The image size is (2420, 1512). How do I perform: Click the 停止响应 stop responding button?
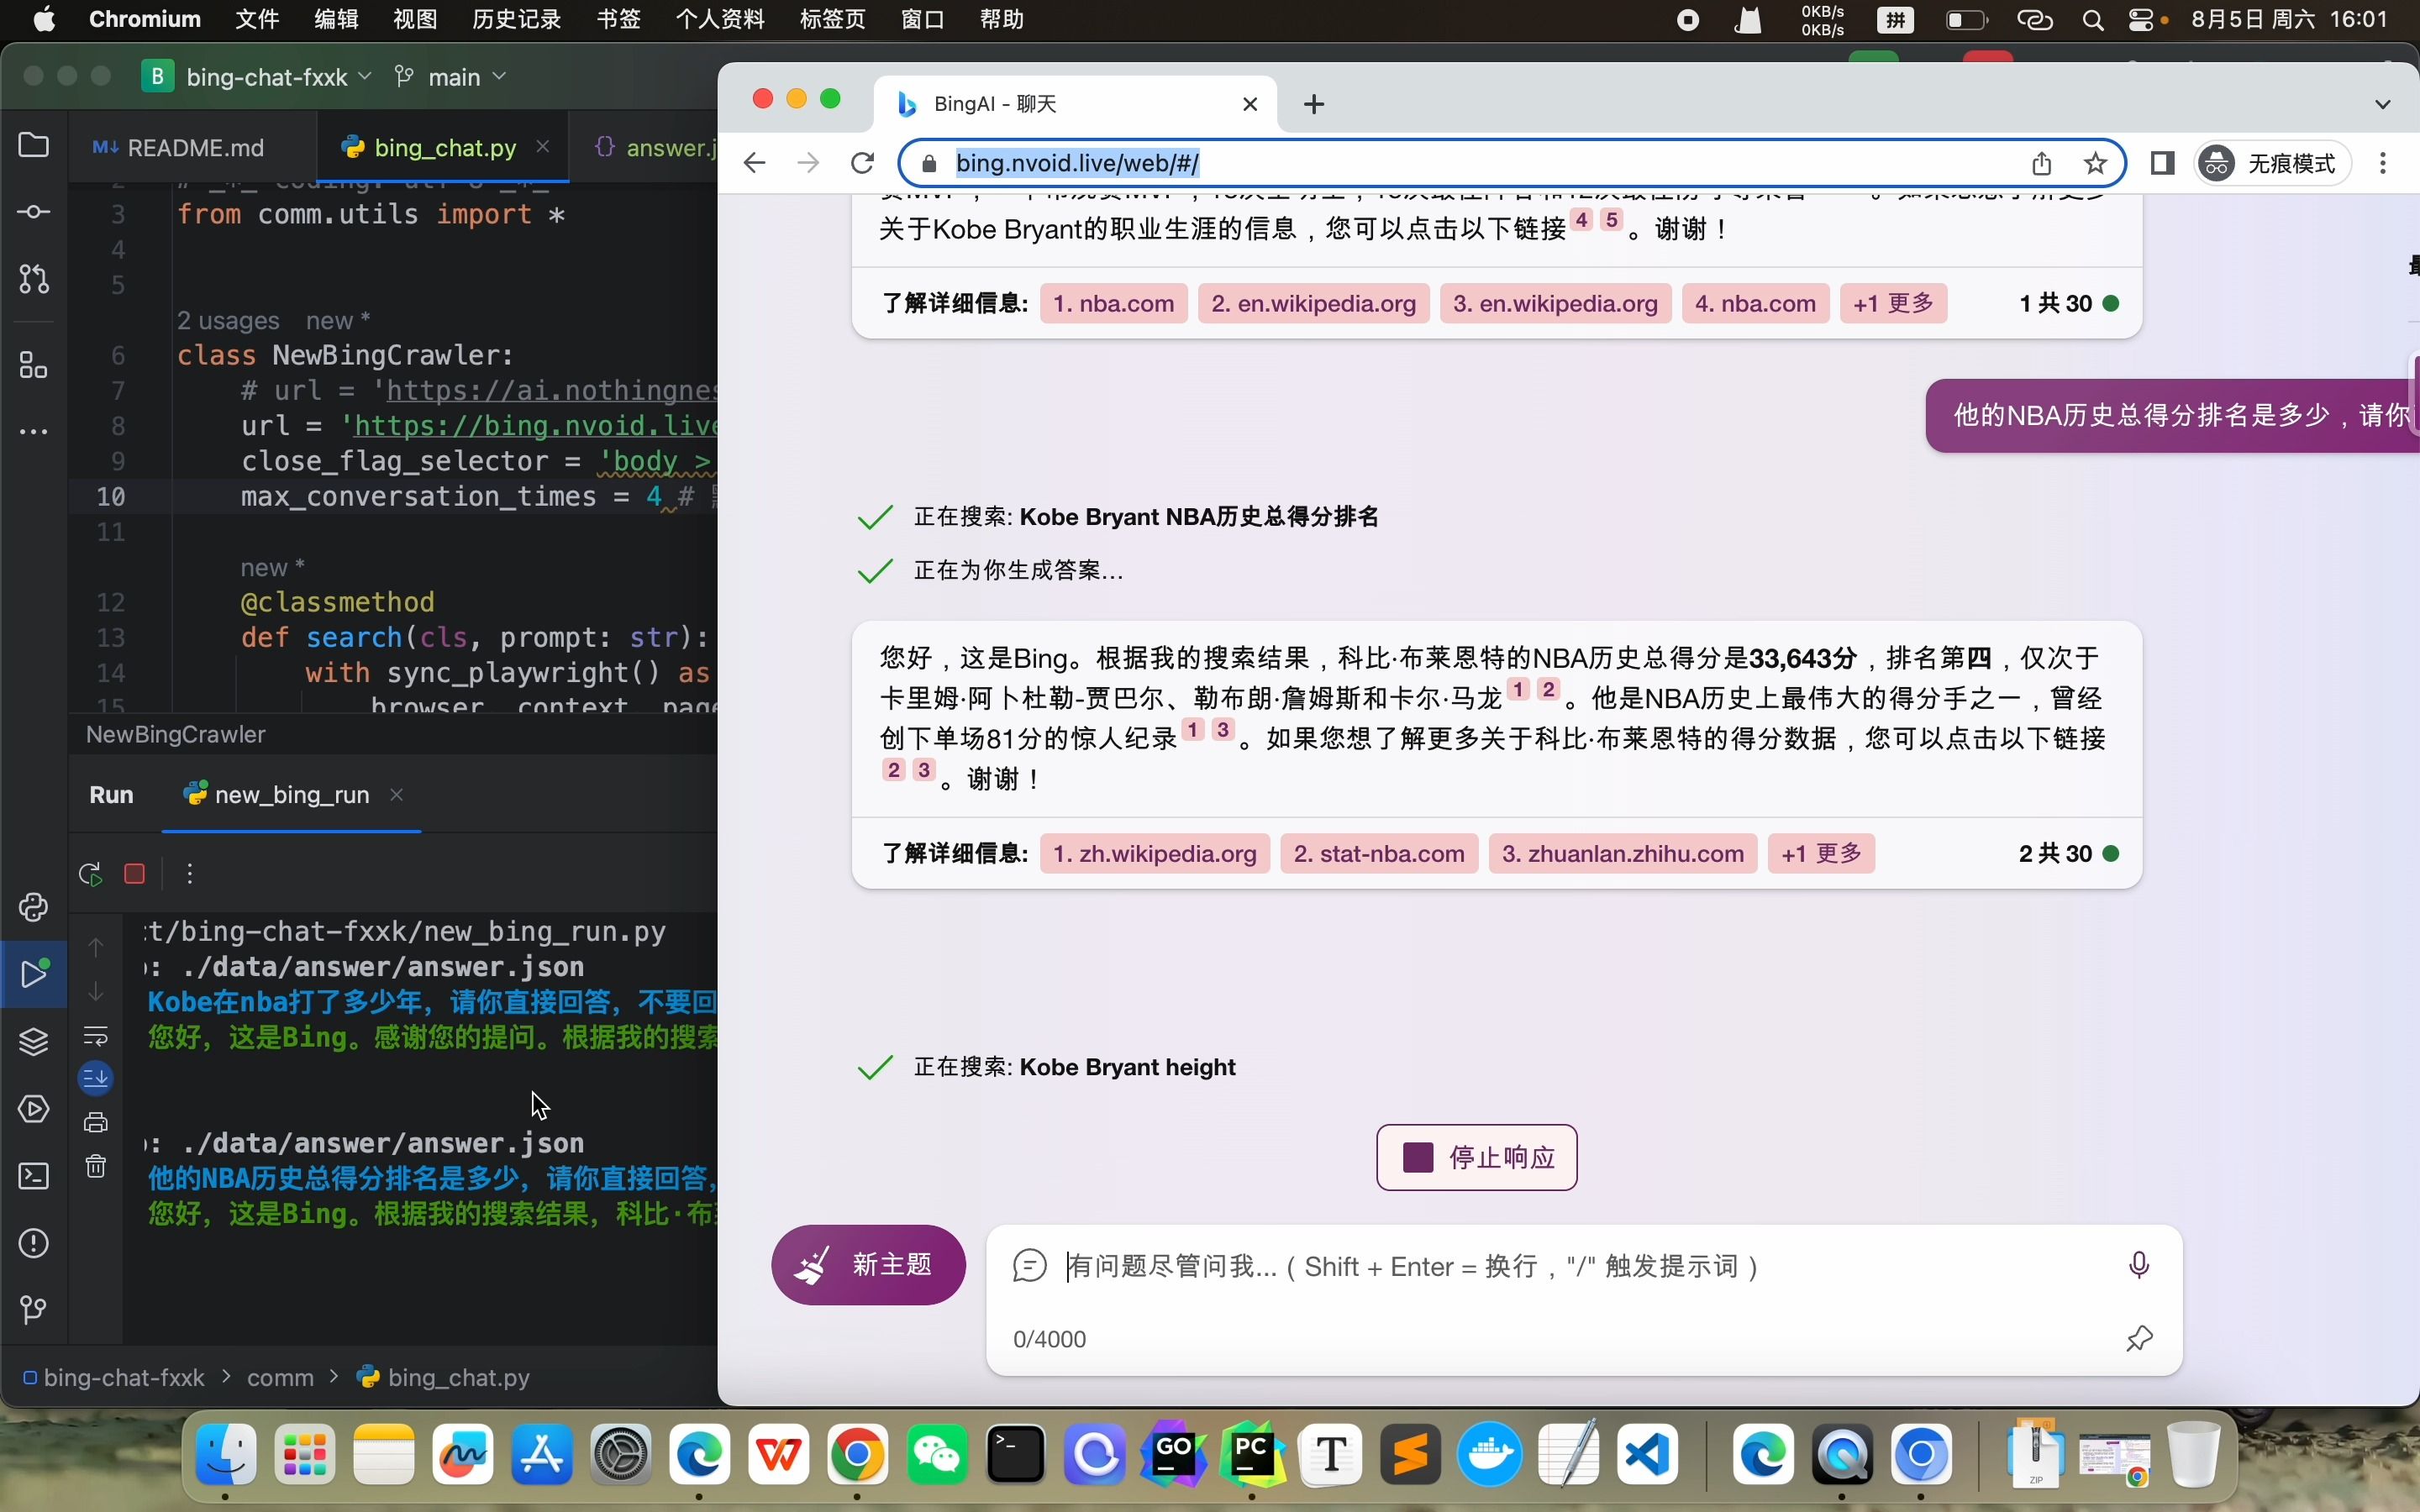coord(1477,1158)
